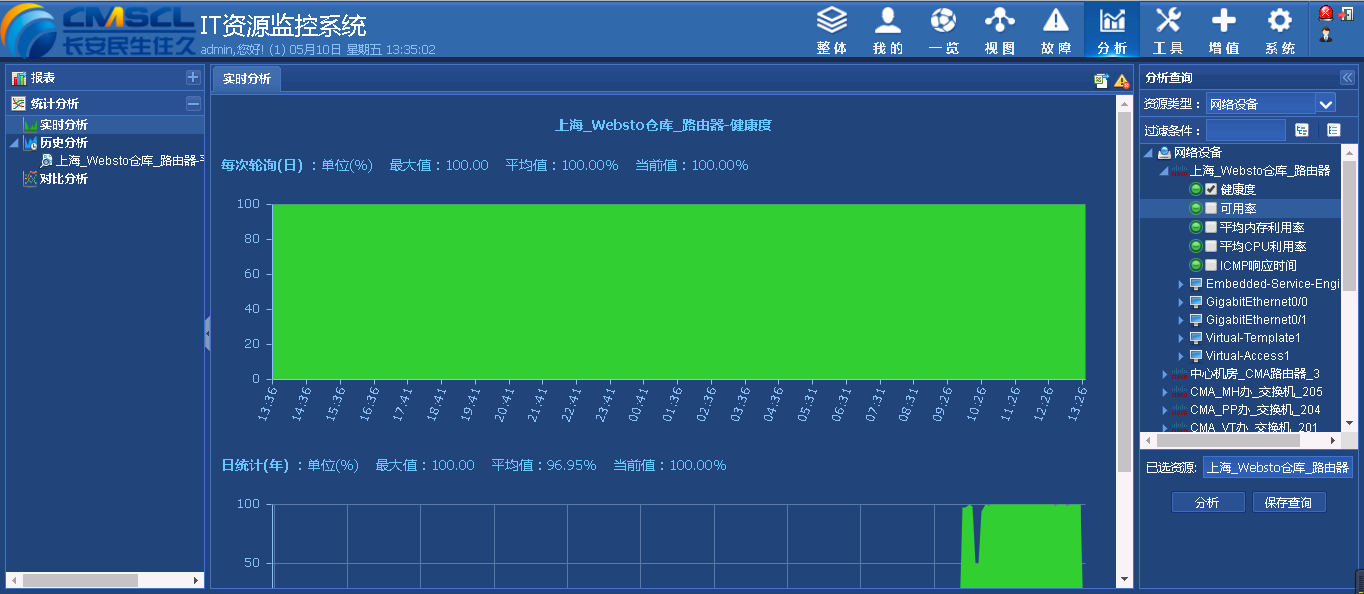Click the left panel collapse handle

click(x=207, y=333)
